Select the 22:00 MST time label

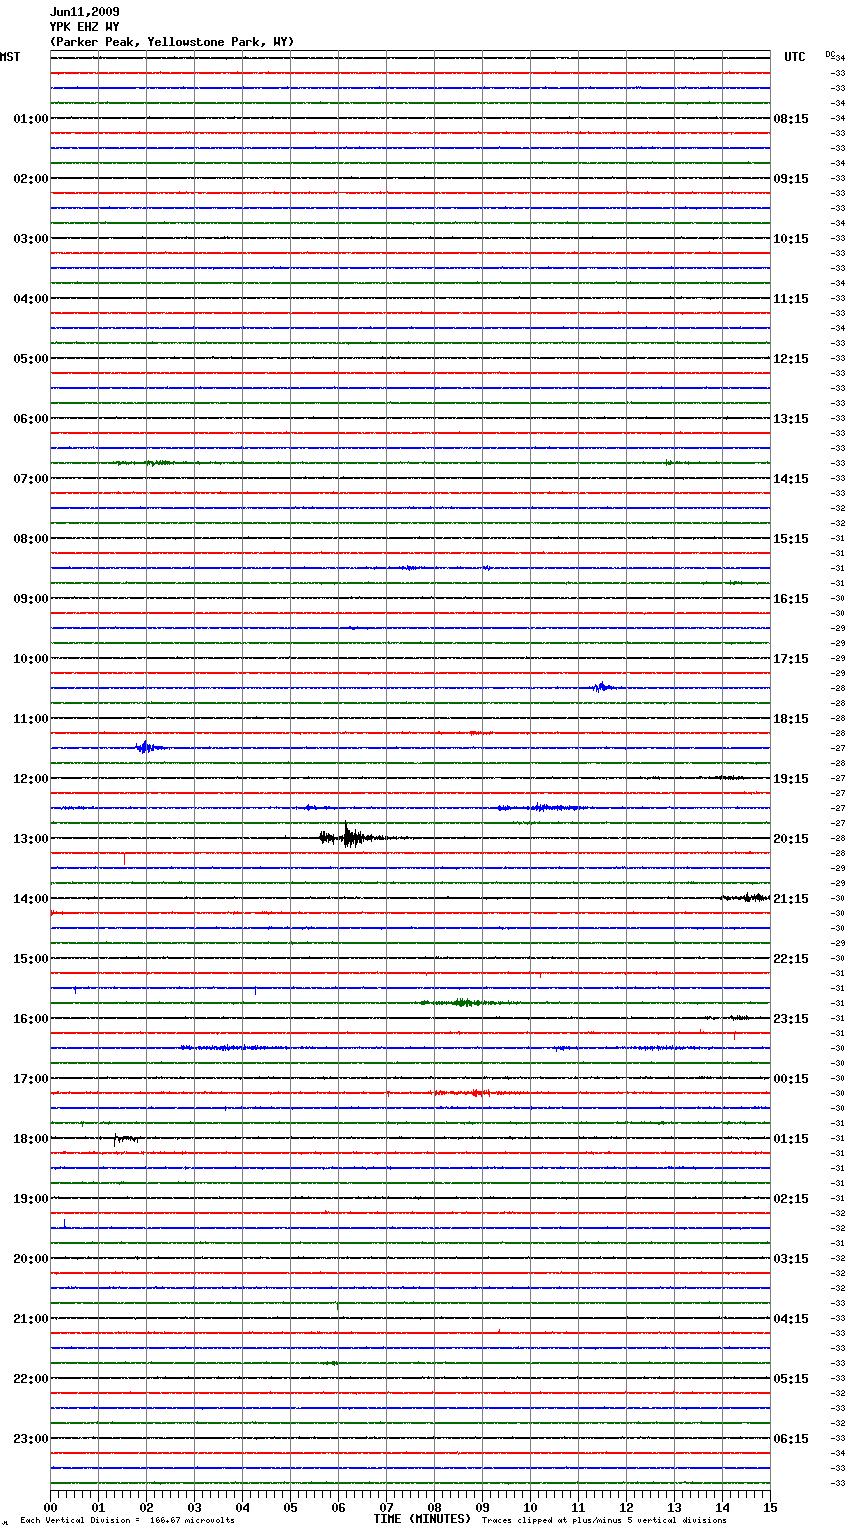click(31, 1379)
